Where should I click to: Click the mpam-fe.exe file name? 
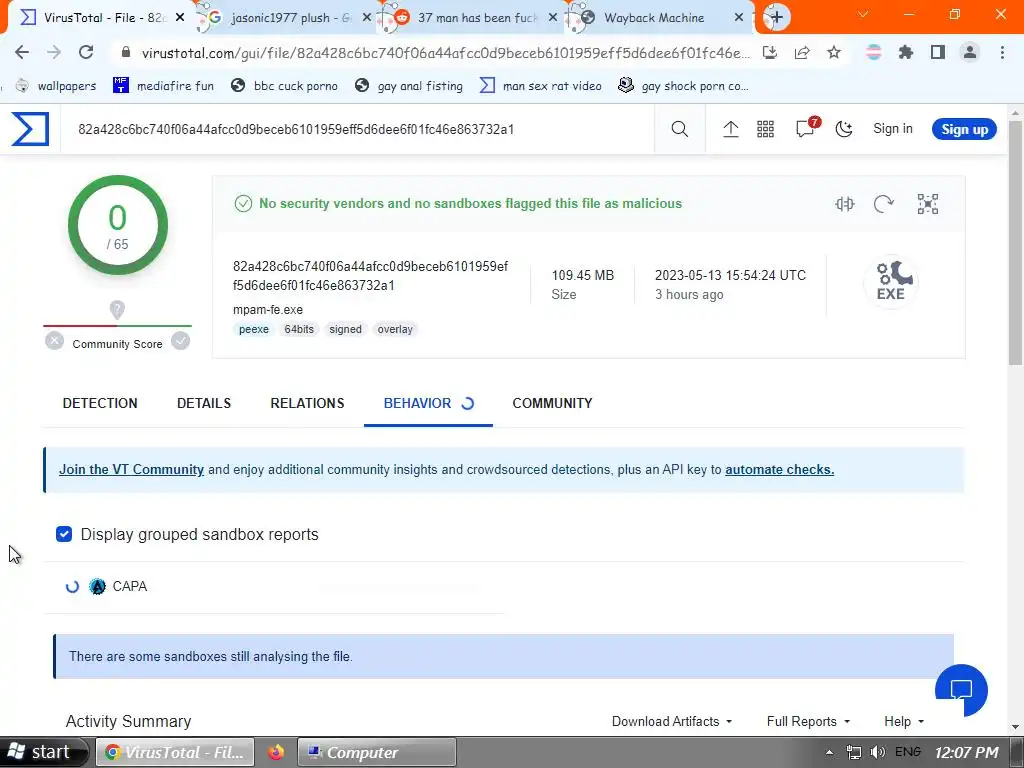tap(268, 310)
